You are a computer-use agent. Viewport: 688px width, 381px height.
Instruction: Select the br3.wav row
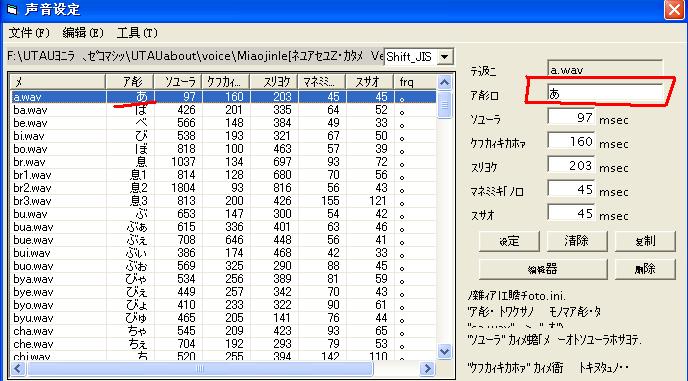click(223, 201)
